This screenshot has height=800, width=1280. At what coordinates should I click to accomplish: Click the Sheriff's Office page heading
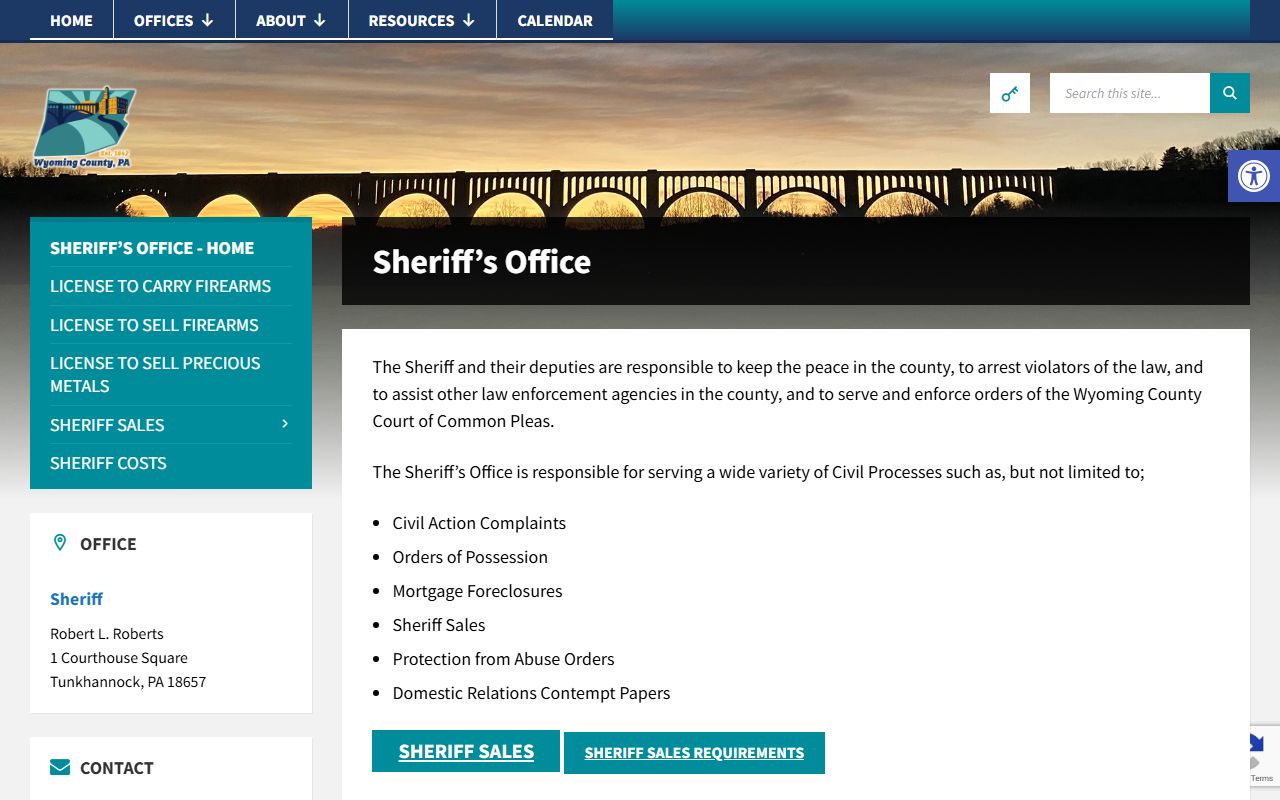(x=482, y=262)
